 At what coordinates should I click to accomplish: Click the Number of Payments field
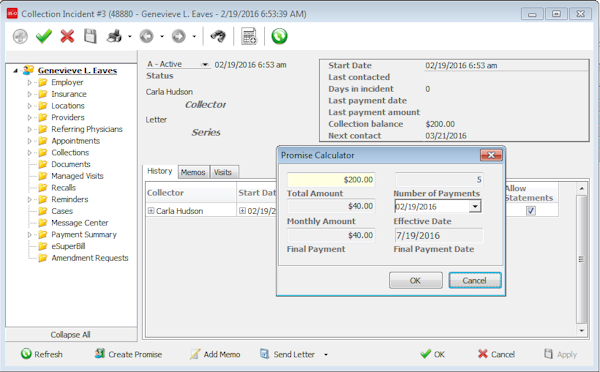pyautogui.click(x=439, y=180)
